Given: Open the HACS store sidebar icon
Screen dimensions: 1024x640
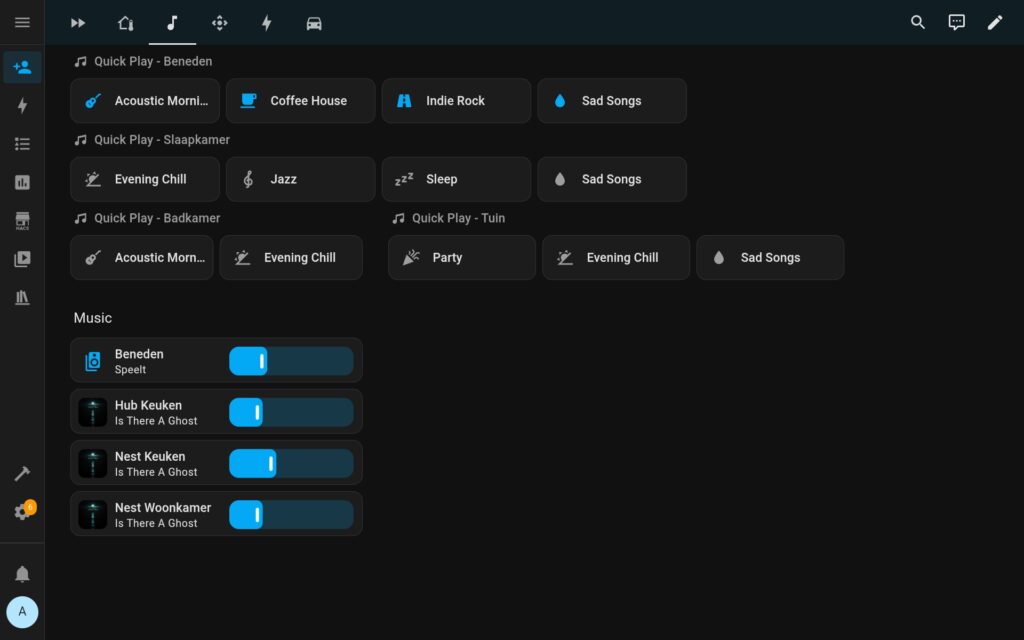Looking at the screenshot, I should pos(22,221).
